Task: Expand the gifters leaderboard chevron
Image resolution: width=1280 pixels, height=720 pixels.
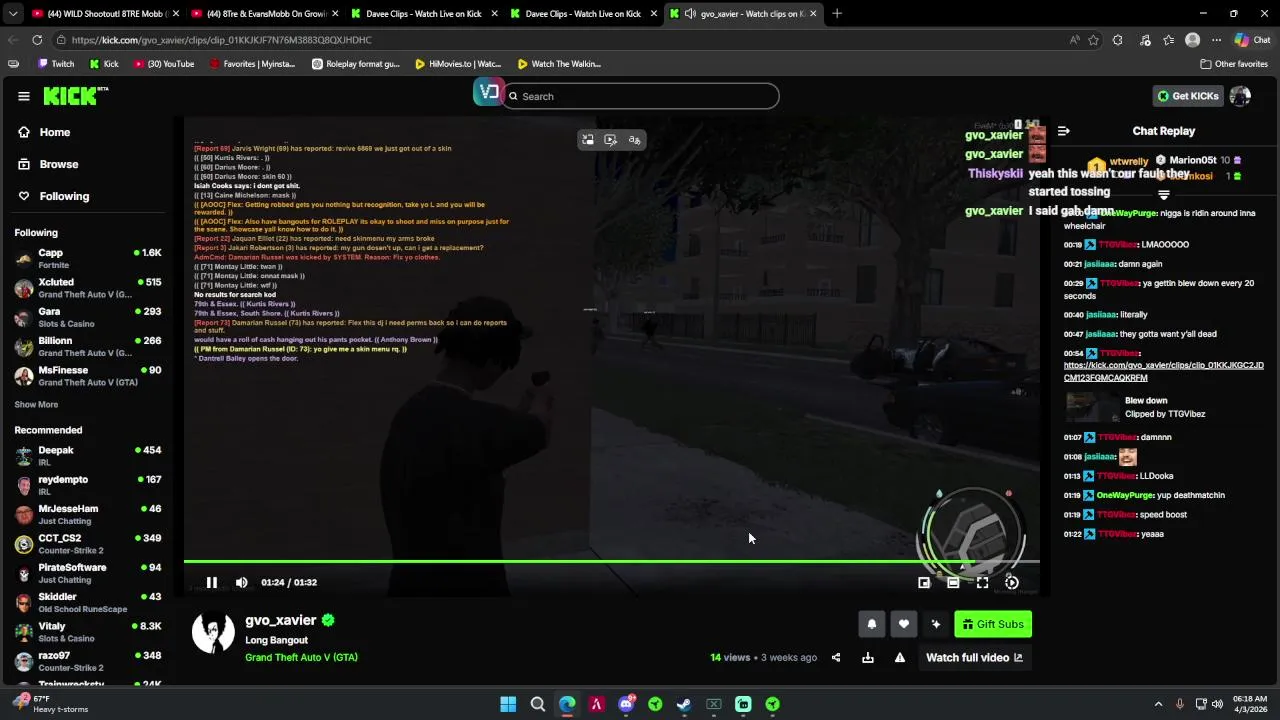Action: coord(1164,195)
